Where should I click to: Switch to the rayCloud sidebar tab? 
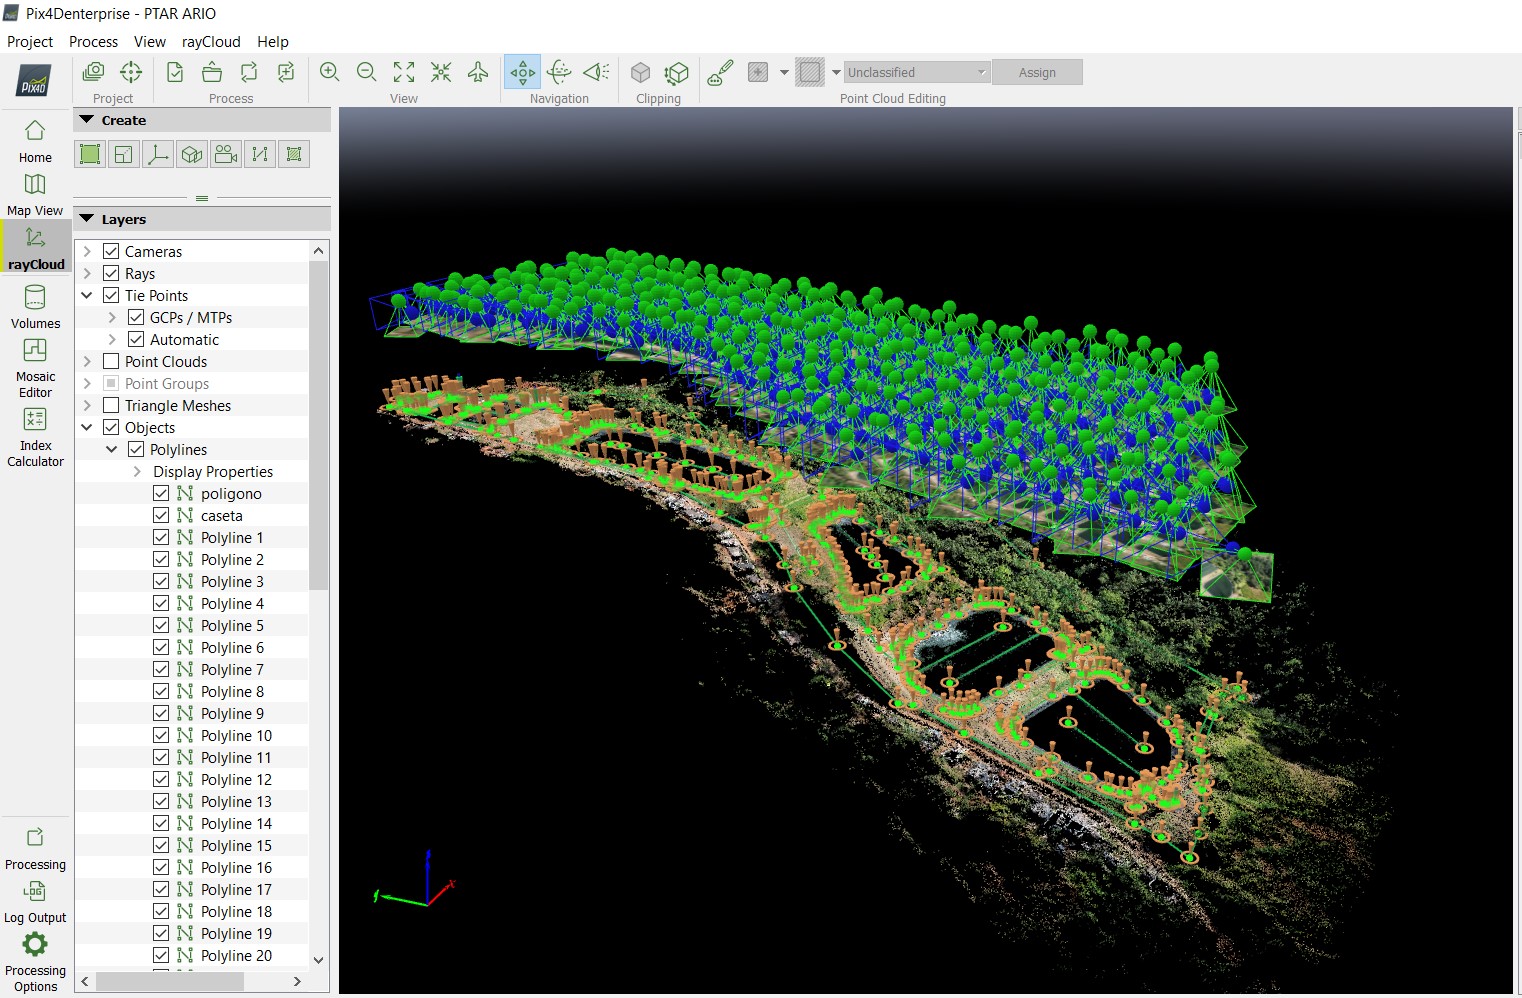click(x=36, y=247)
